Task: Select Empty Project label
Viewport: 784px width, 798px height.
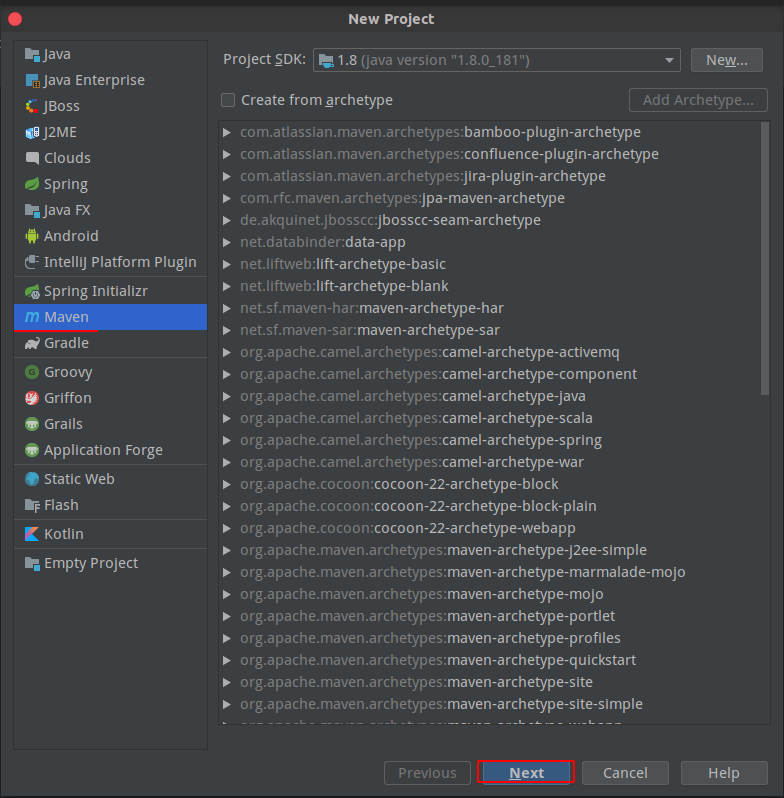Action: tap(91, 563)
